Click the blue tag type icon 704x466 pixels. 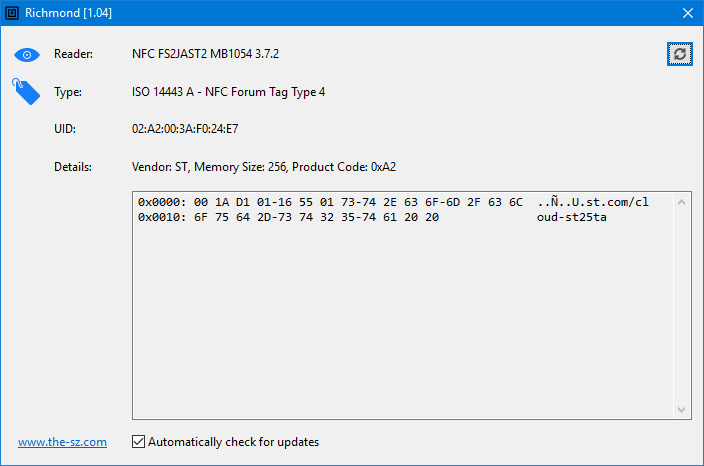tap(26, 92)
